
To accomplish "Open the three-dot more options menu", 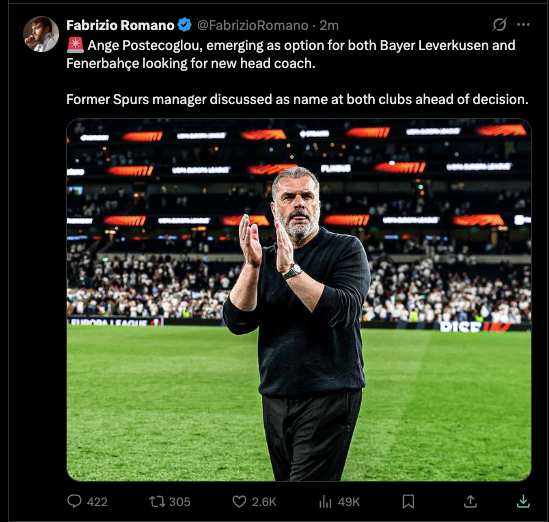I will coord(523,25).
